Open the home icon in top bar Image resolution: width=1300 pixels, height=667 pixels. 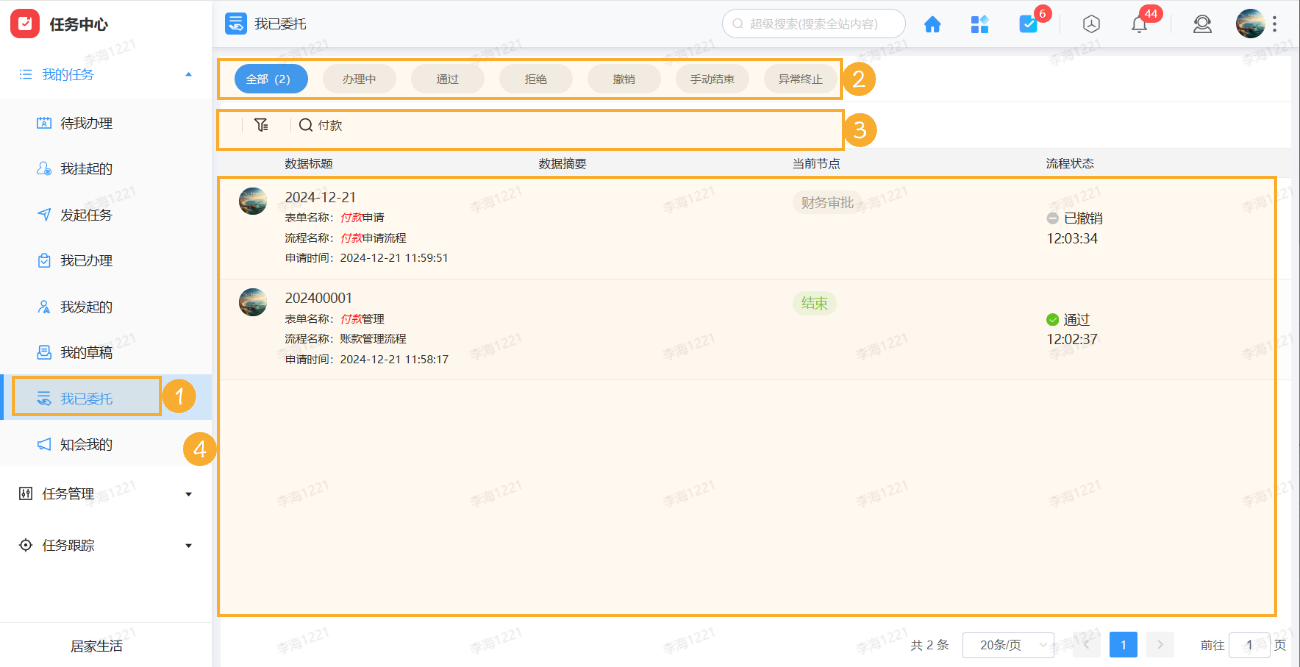(x=931, y=23)
